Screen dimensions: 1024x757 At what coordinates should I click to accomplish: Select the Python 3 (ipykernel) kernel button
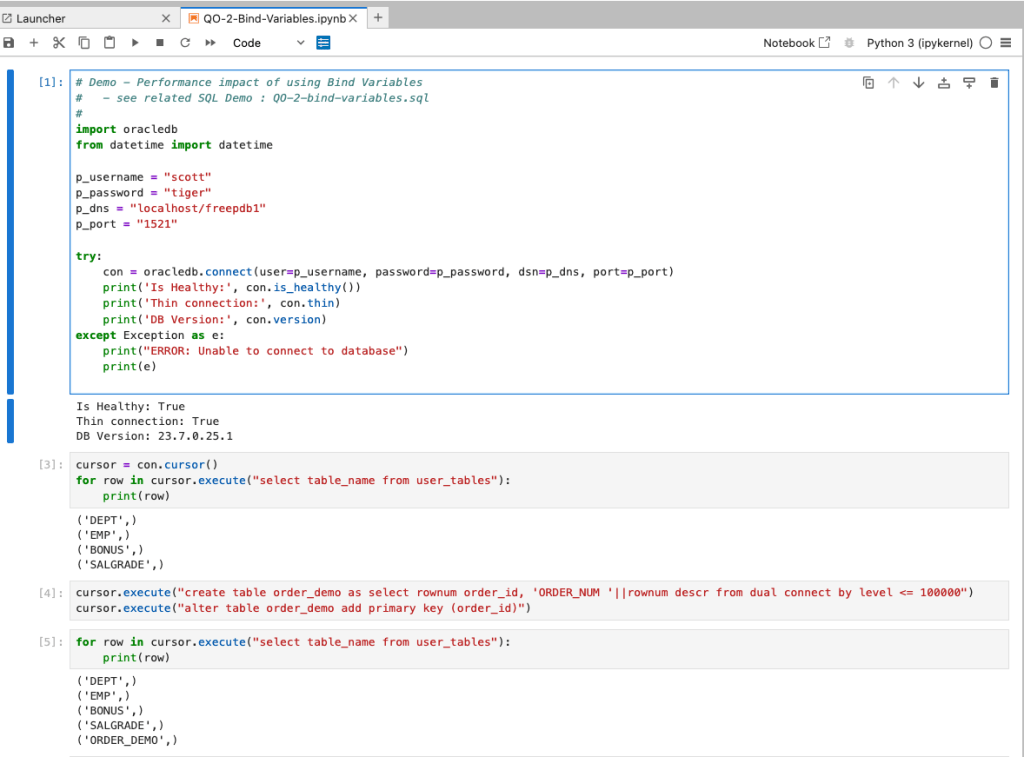pyautogui.click(x=919, y=43)
